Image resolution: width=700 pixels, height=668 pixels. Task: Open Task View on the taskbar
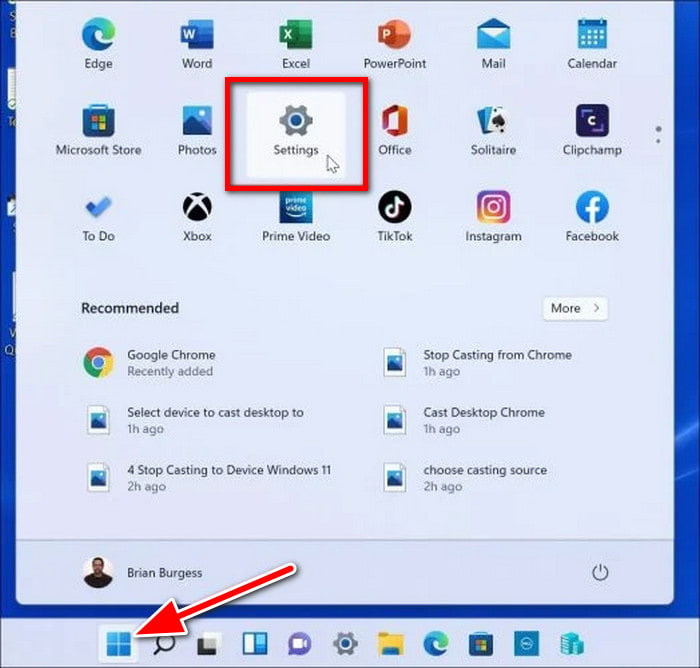208,644
